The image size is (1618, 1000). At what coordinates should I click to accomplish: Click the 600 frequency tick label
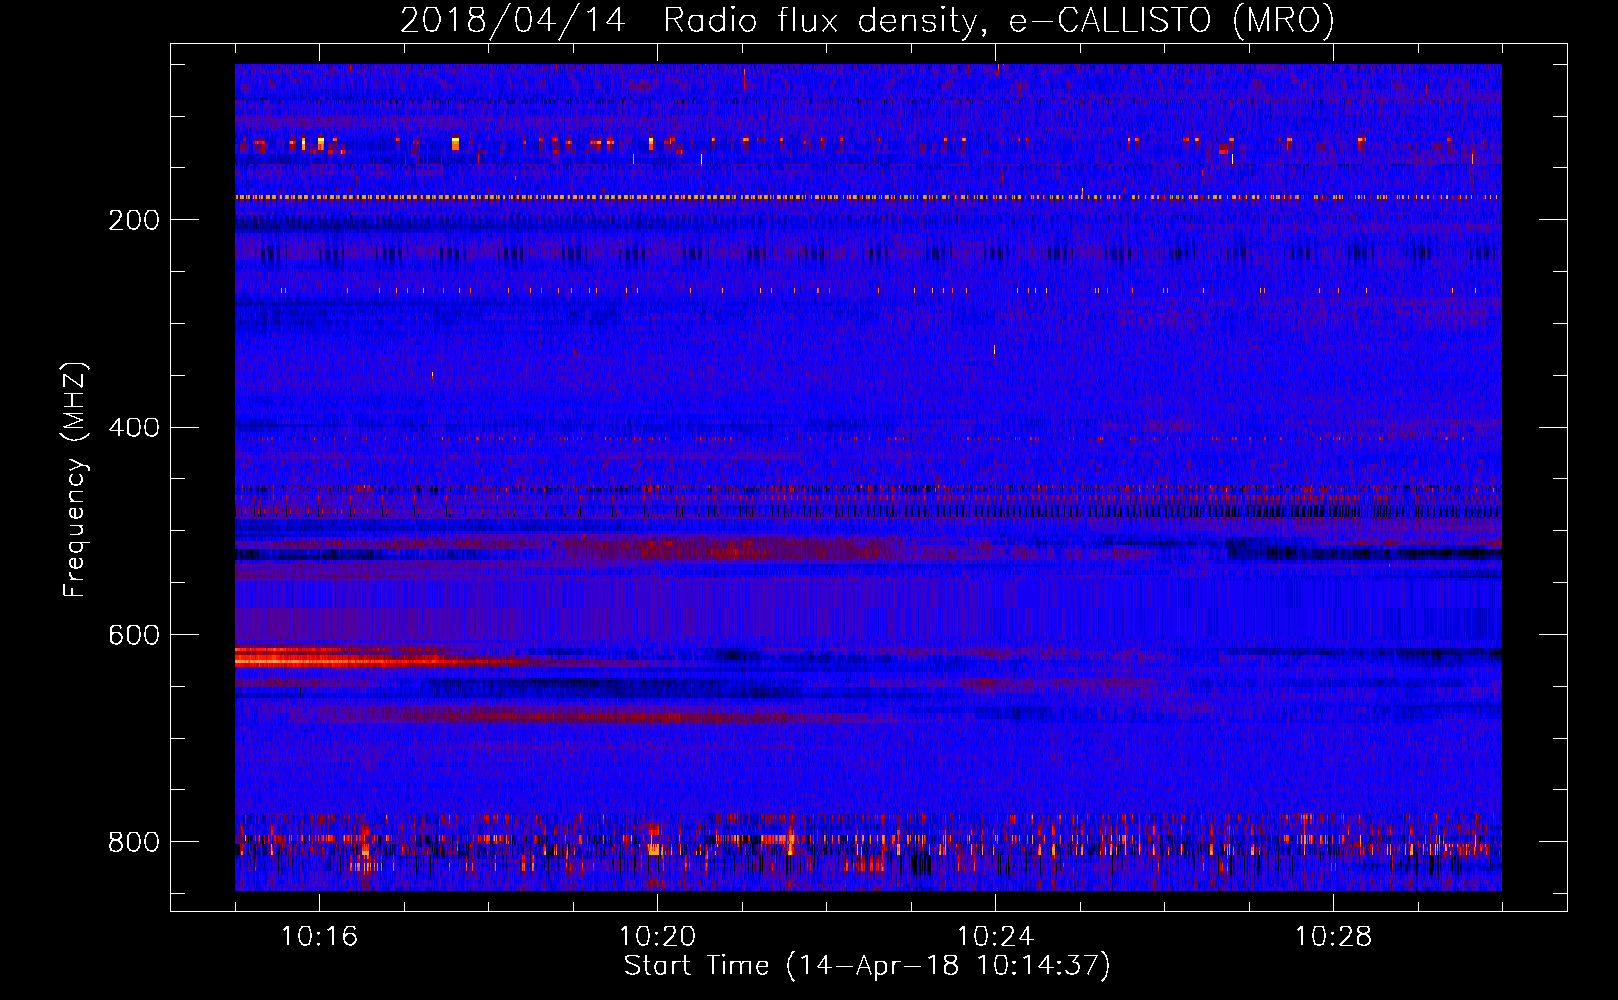click(134, 635)
